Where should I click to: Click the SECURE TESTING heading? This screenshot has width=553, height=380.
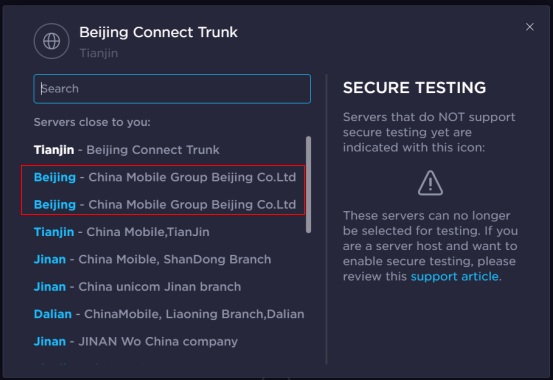[414, 88]
